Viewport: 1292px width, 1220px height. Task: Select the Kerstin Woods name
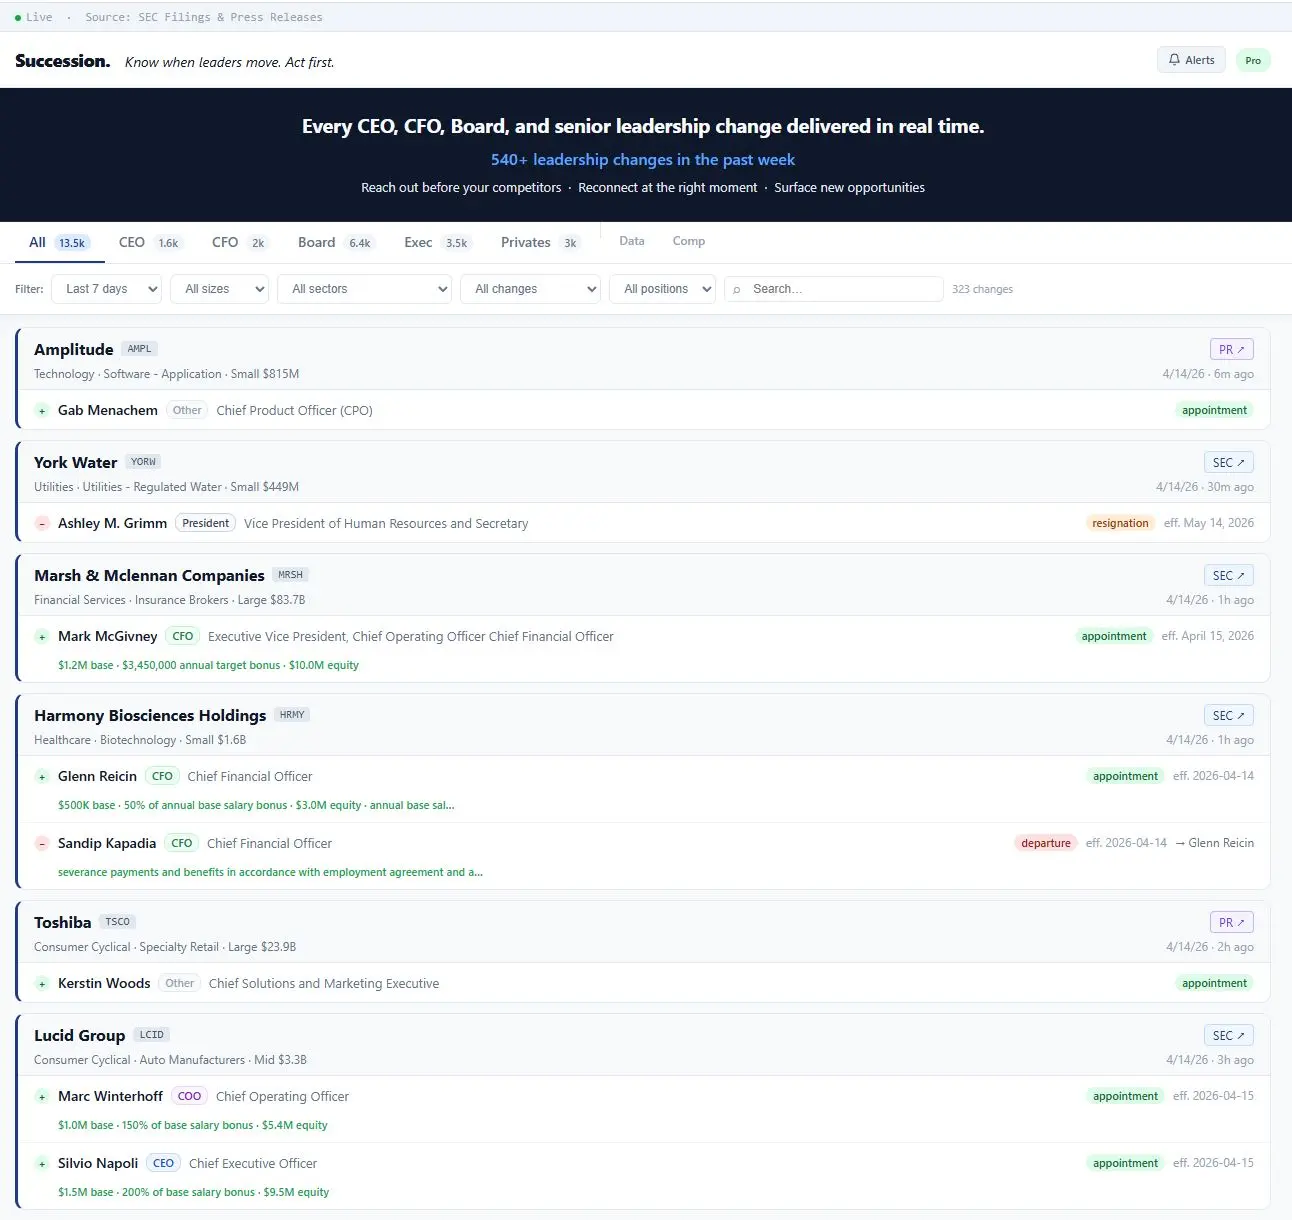pyautogui.click(x=104, y=983)
